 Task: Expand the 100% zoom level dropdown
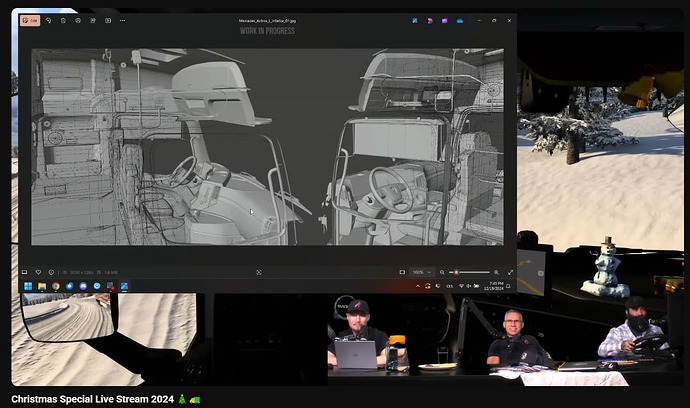point(422,272)
